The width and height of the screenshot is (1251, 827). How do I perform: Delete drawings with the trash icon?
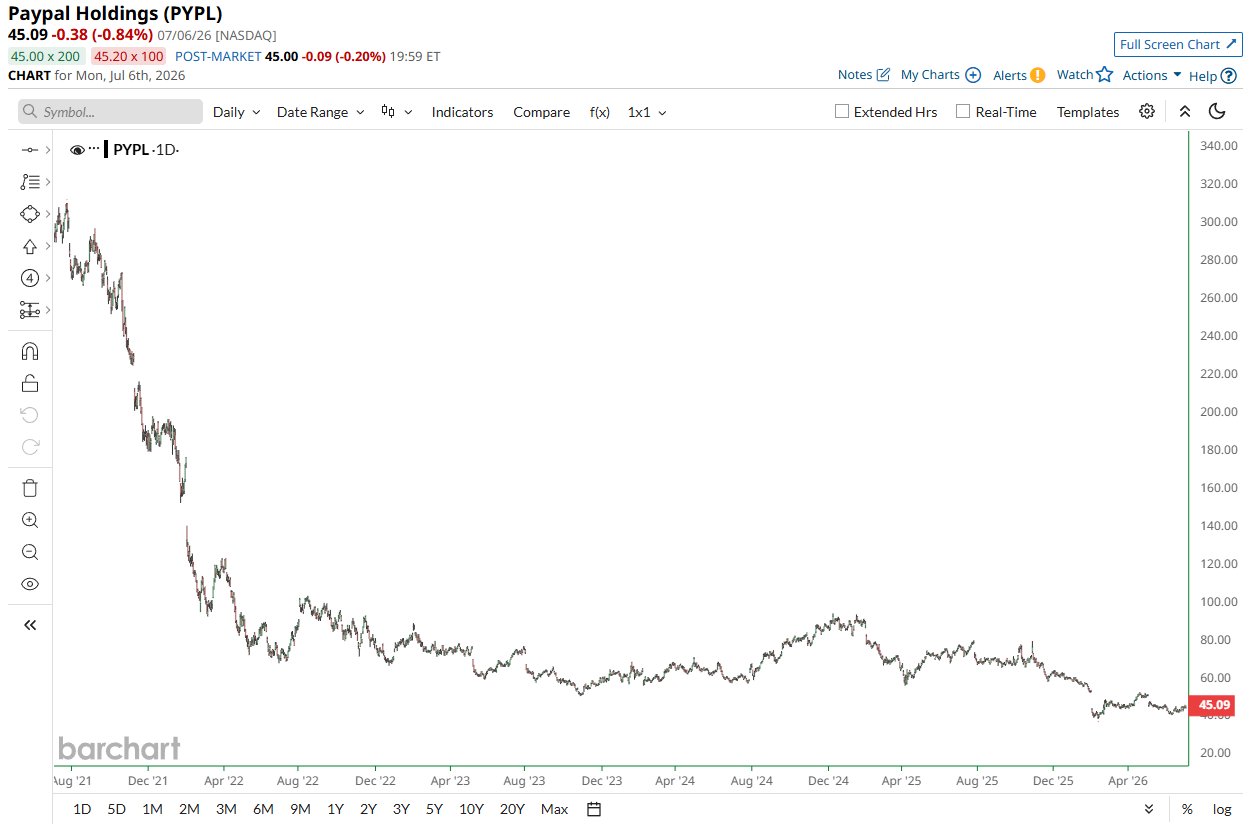[30, 488]
